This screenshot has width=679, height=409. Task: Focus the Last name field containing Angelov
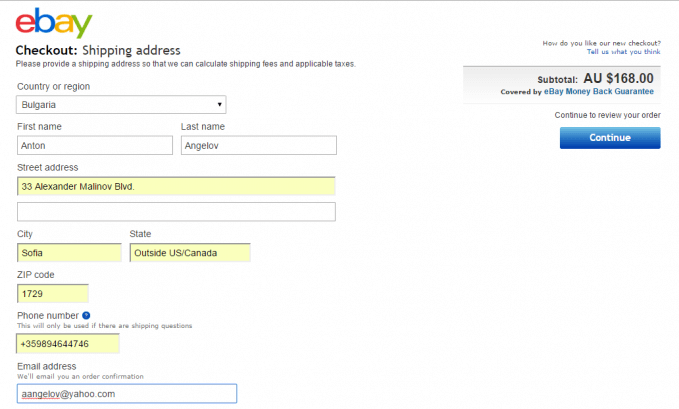click(258, 145)
